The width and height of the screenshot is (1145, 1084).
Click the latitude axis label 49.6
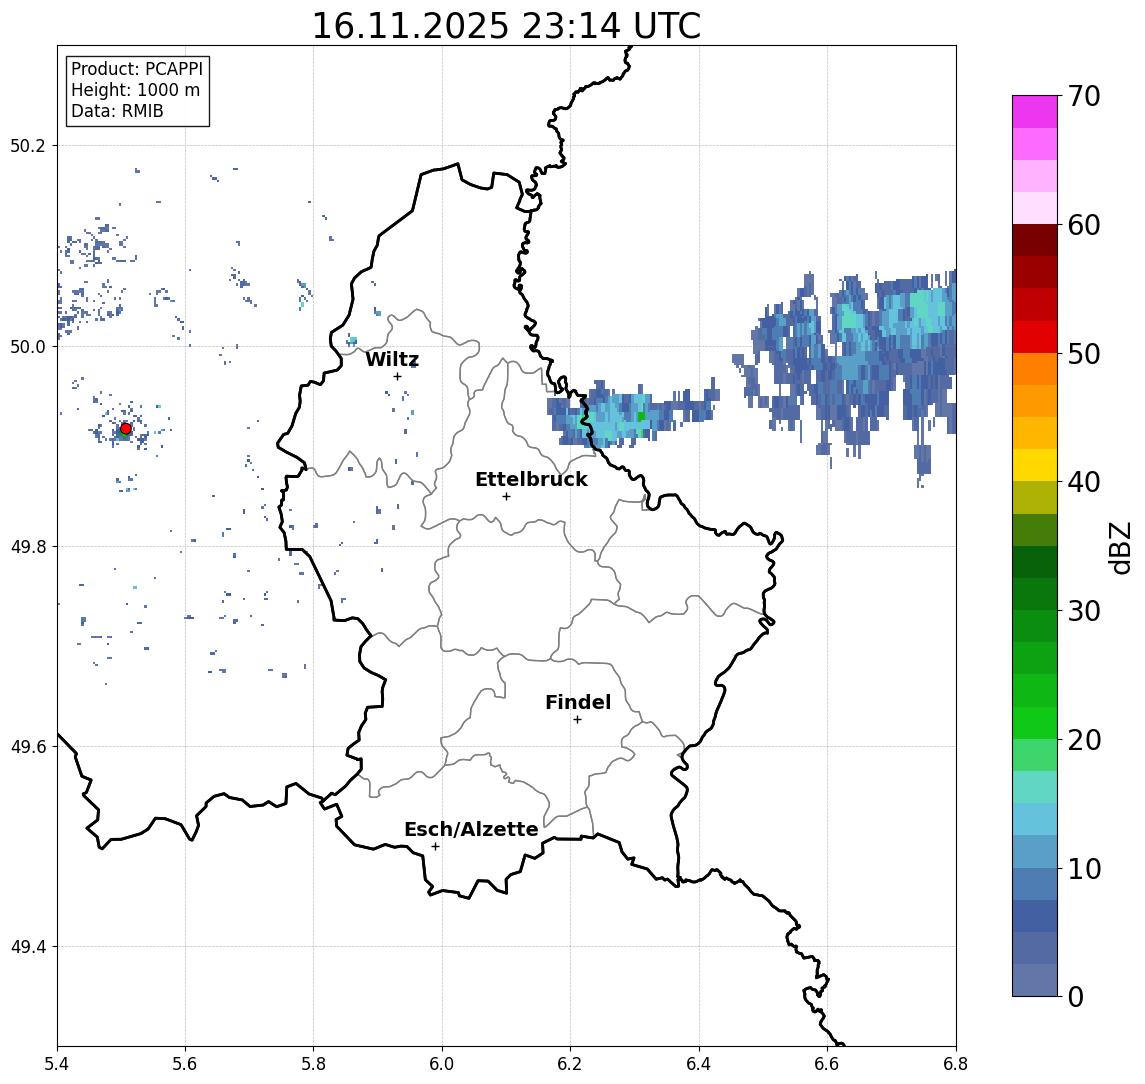28,747
